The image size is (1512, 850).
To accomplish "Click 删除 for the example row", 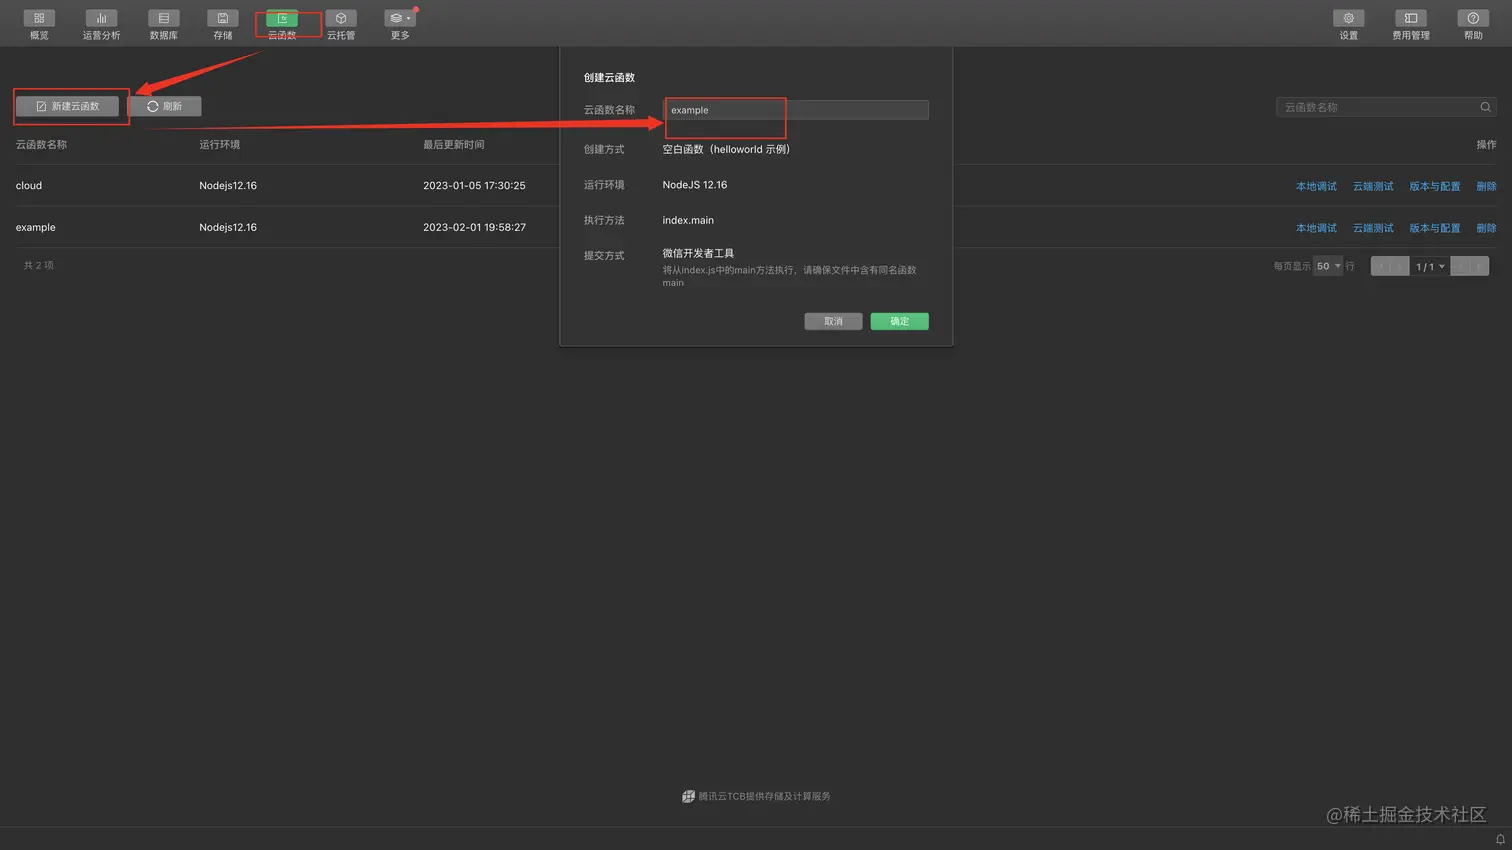I will tap(1486, 228).
